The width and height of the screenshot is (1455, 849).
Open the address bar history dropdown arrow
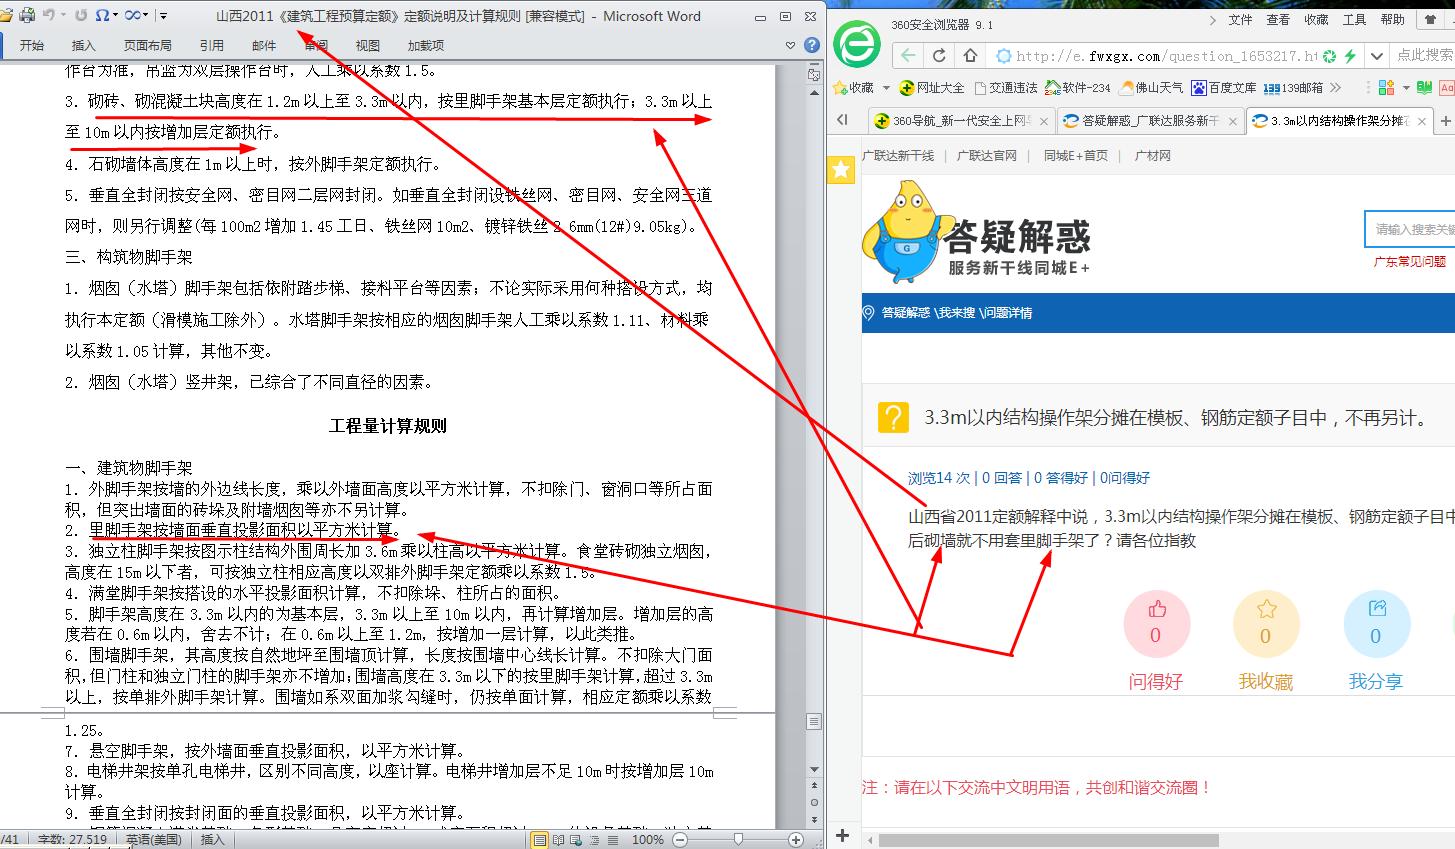(1378, 56)
